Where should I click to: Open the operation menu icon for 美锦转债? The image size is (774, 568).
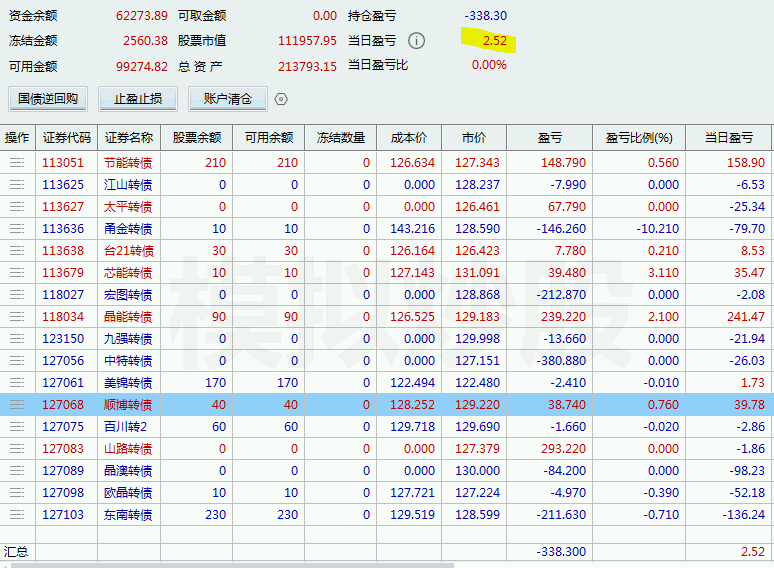pos(17,383)
